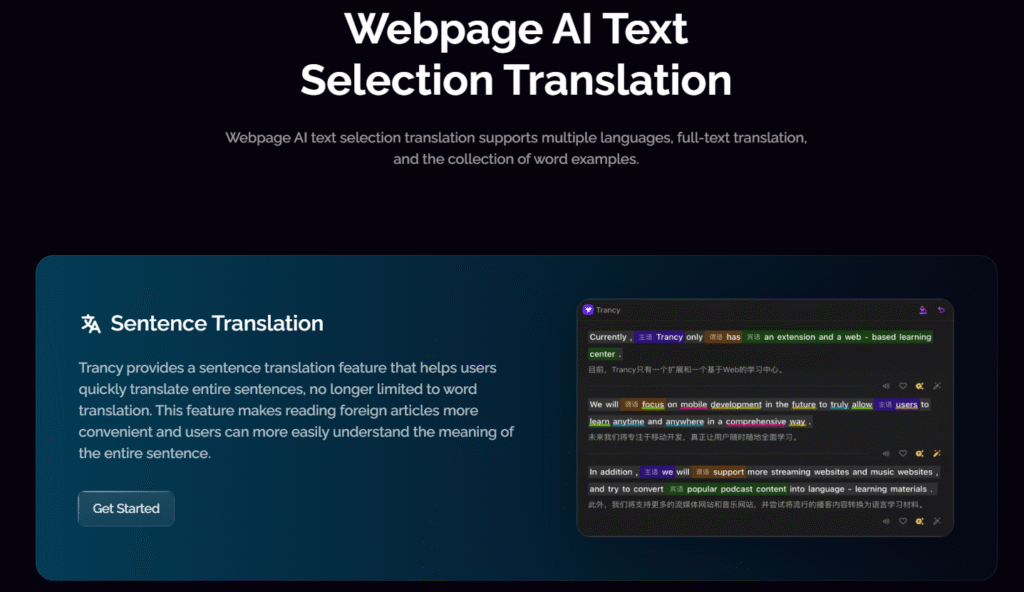Like the 'In addition' sentence using heart
The image size is (1024, 592).
[903, 521]
